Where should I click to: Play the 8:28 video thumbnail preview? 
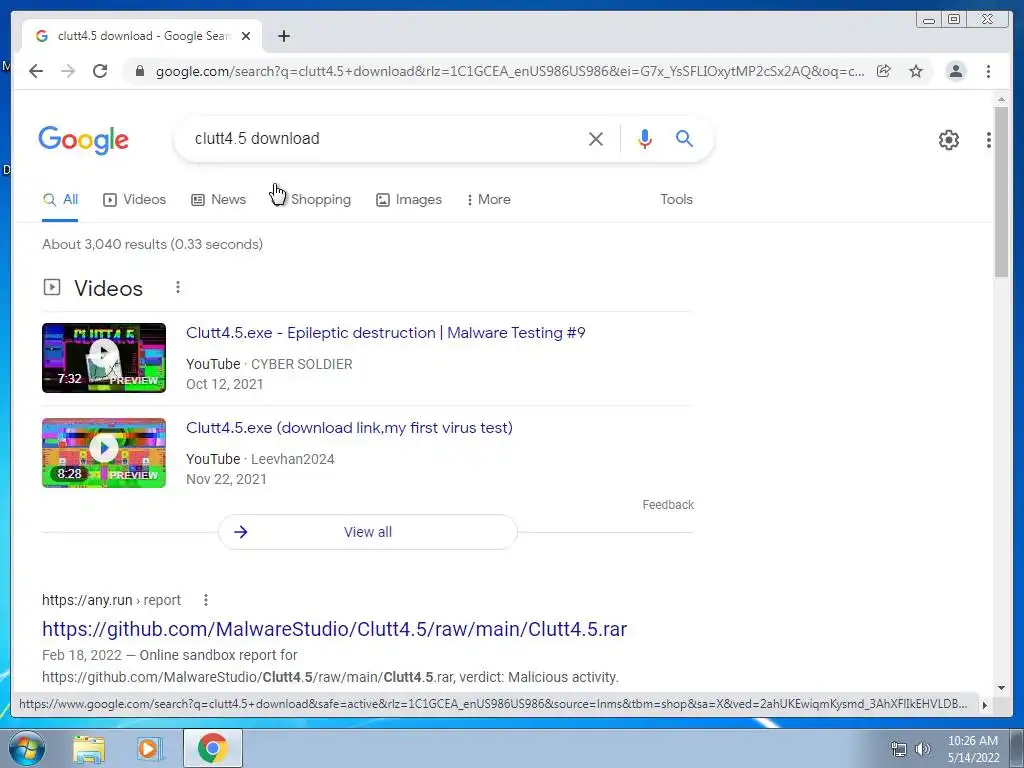click(x=104, y=453)
